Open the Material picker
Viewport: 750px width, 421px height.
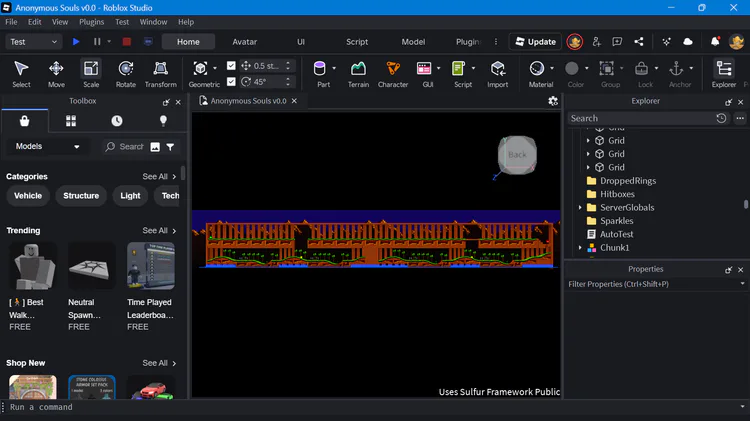(537, 68)
